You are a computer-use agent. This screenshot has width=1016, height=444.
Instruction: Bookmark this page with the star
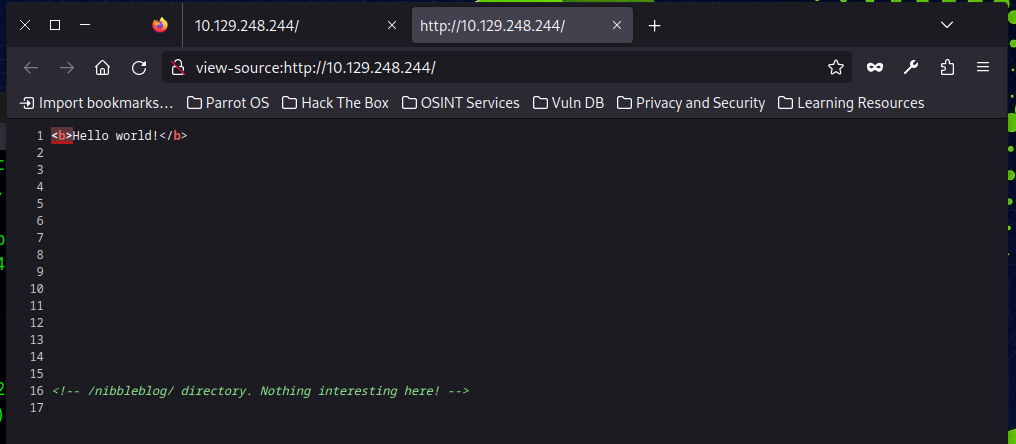(x=836, y=67)
